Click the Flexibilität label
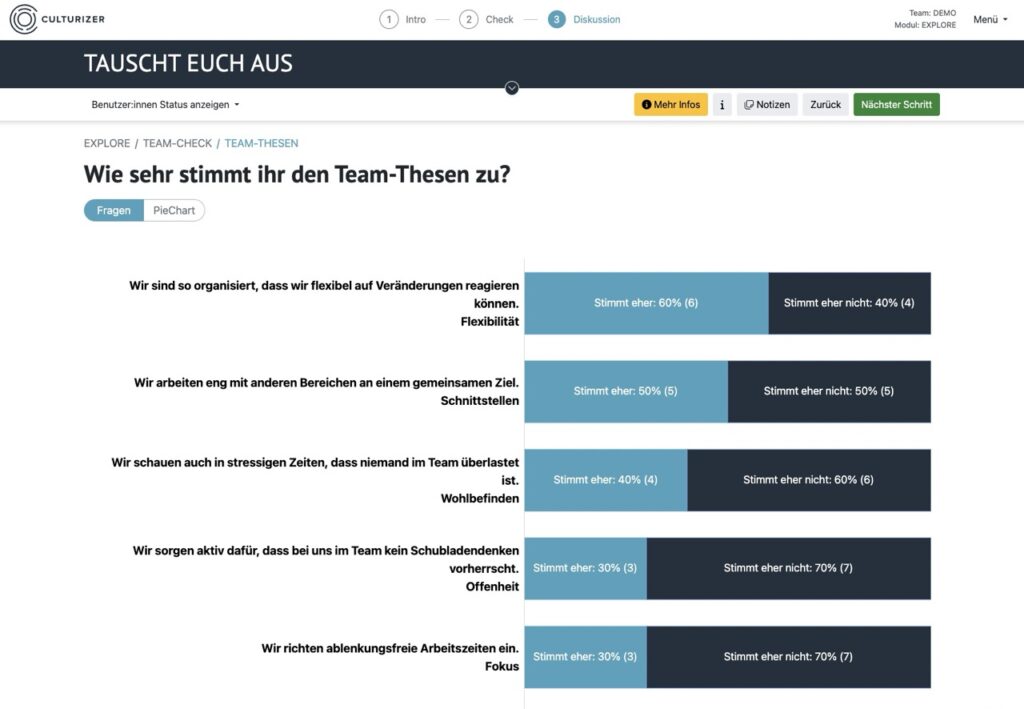Image resolution: width=1024 pixels, height=709 pixels. (x=490, y=321)
